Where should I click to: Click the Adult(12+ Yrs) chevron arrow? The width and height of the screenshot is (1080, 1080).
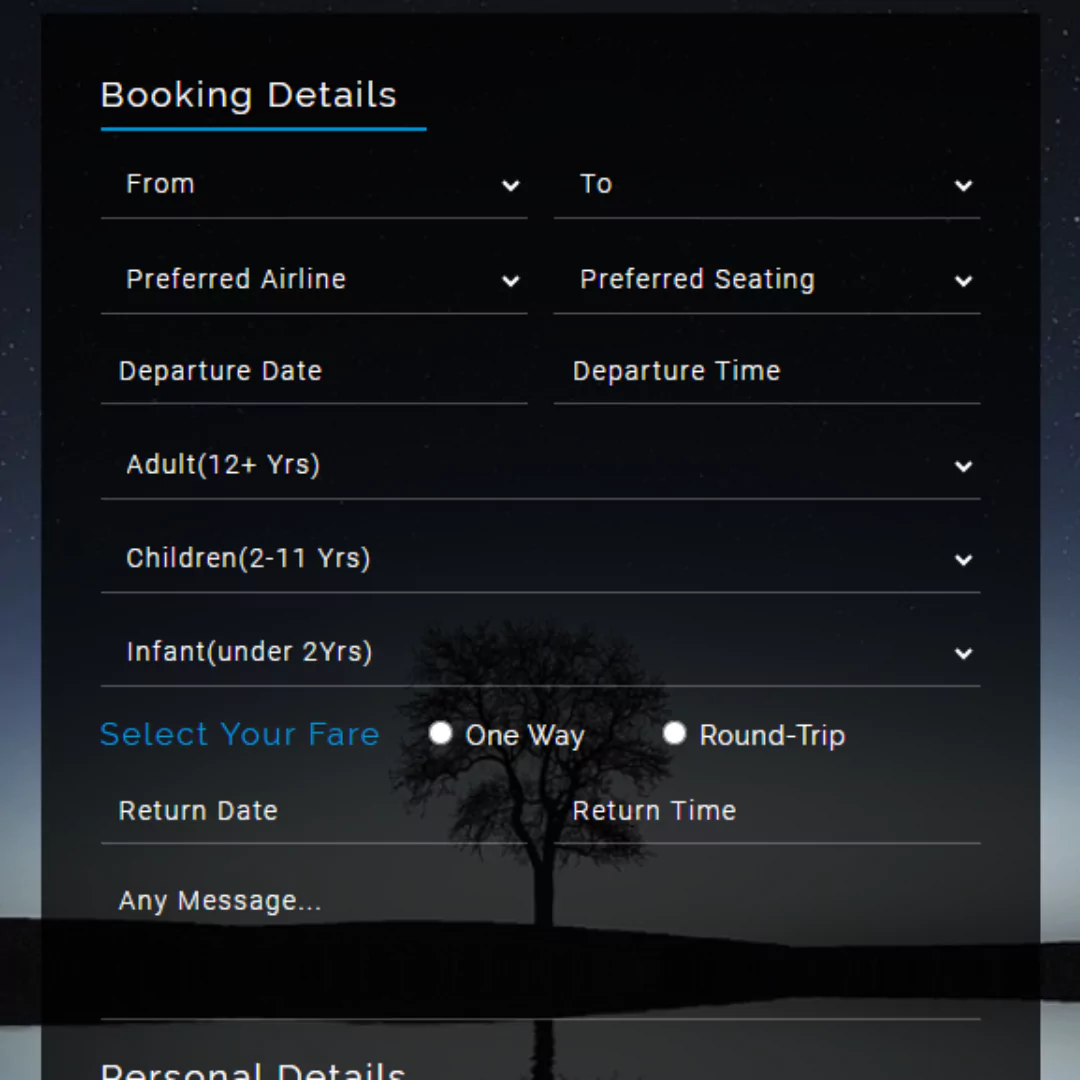pos(964,466)
